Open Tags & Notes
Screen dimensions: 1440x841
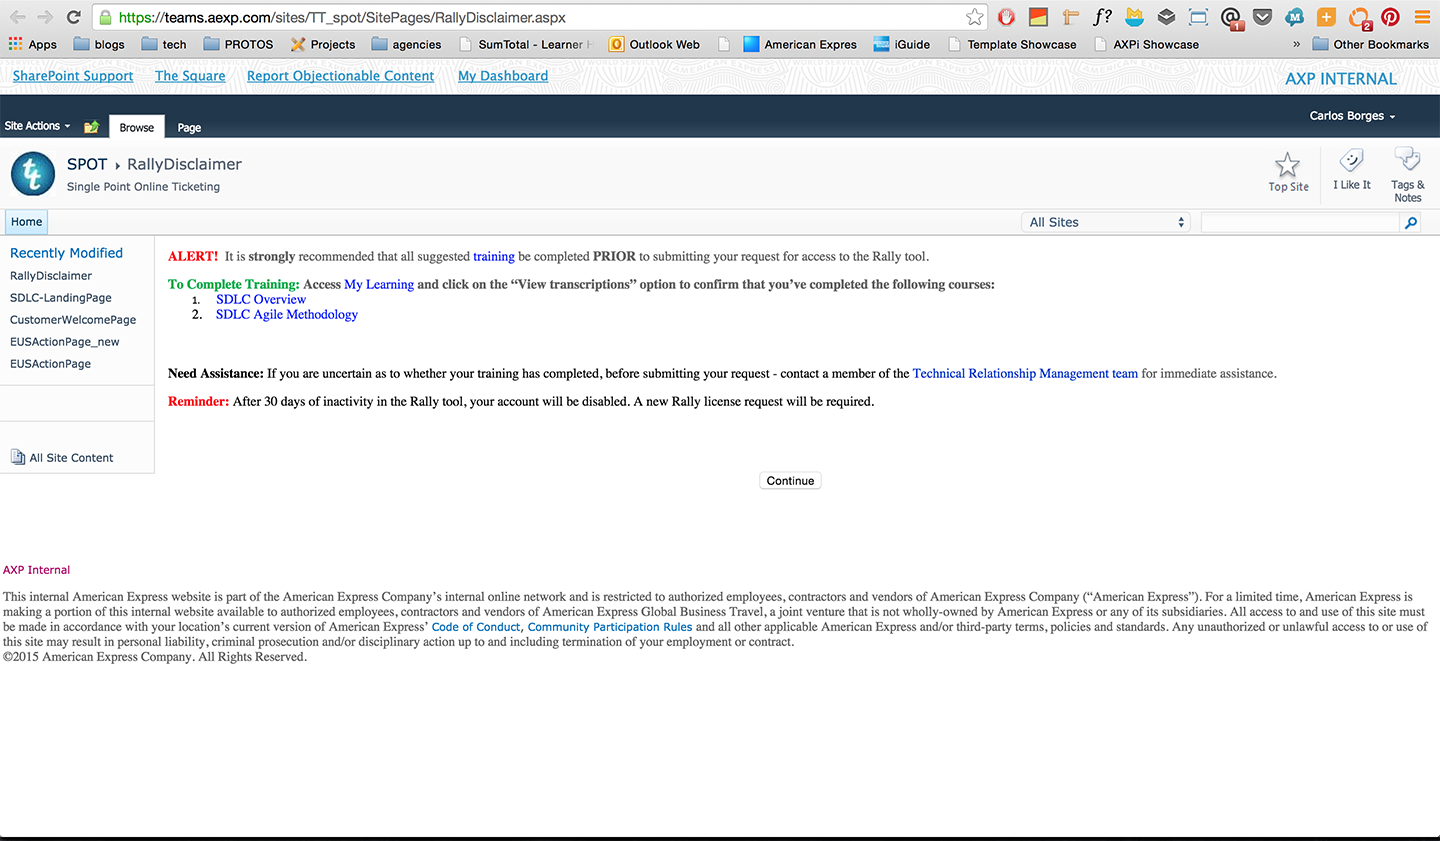coord(1408,175)
